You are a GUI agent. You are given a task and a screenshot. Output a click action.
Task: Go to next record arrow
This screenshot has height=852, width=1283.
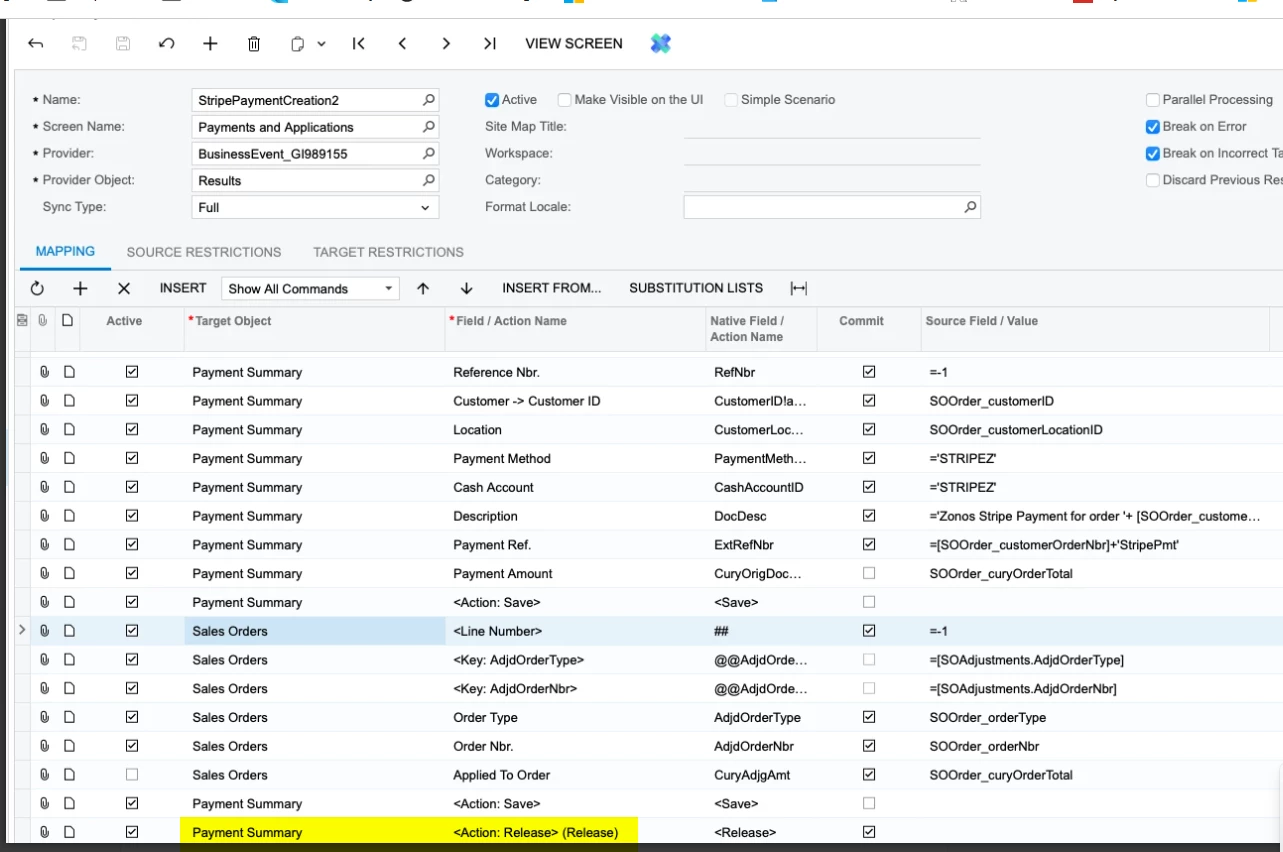(x=446, y=44)
